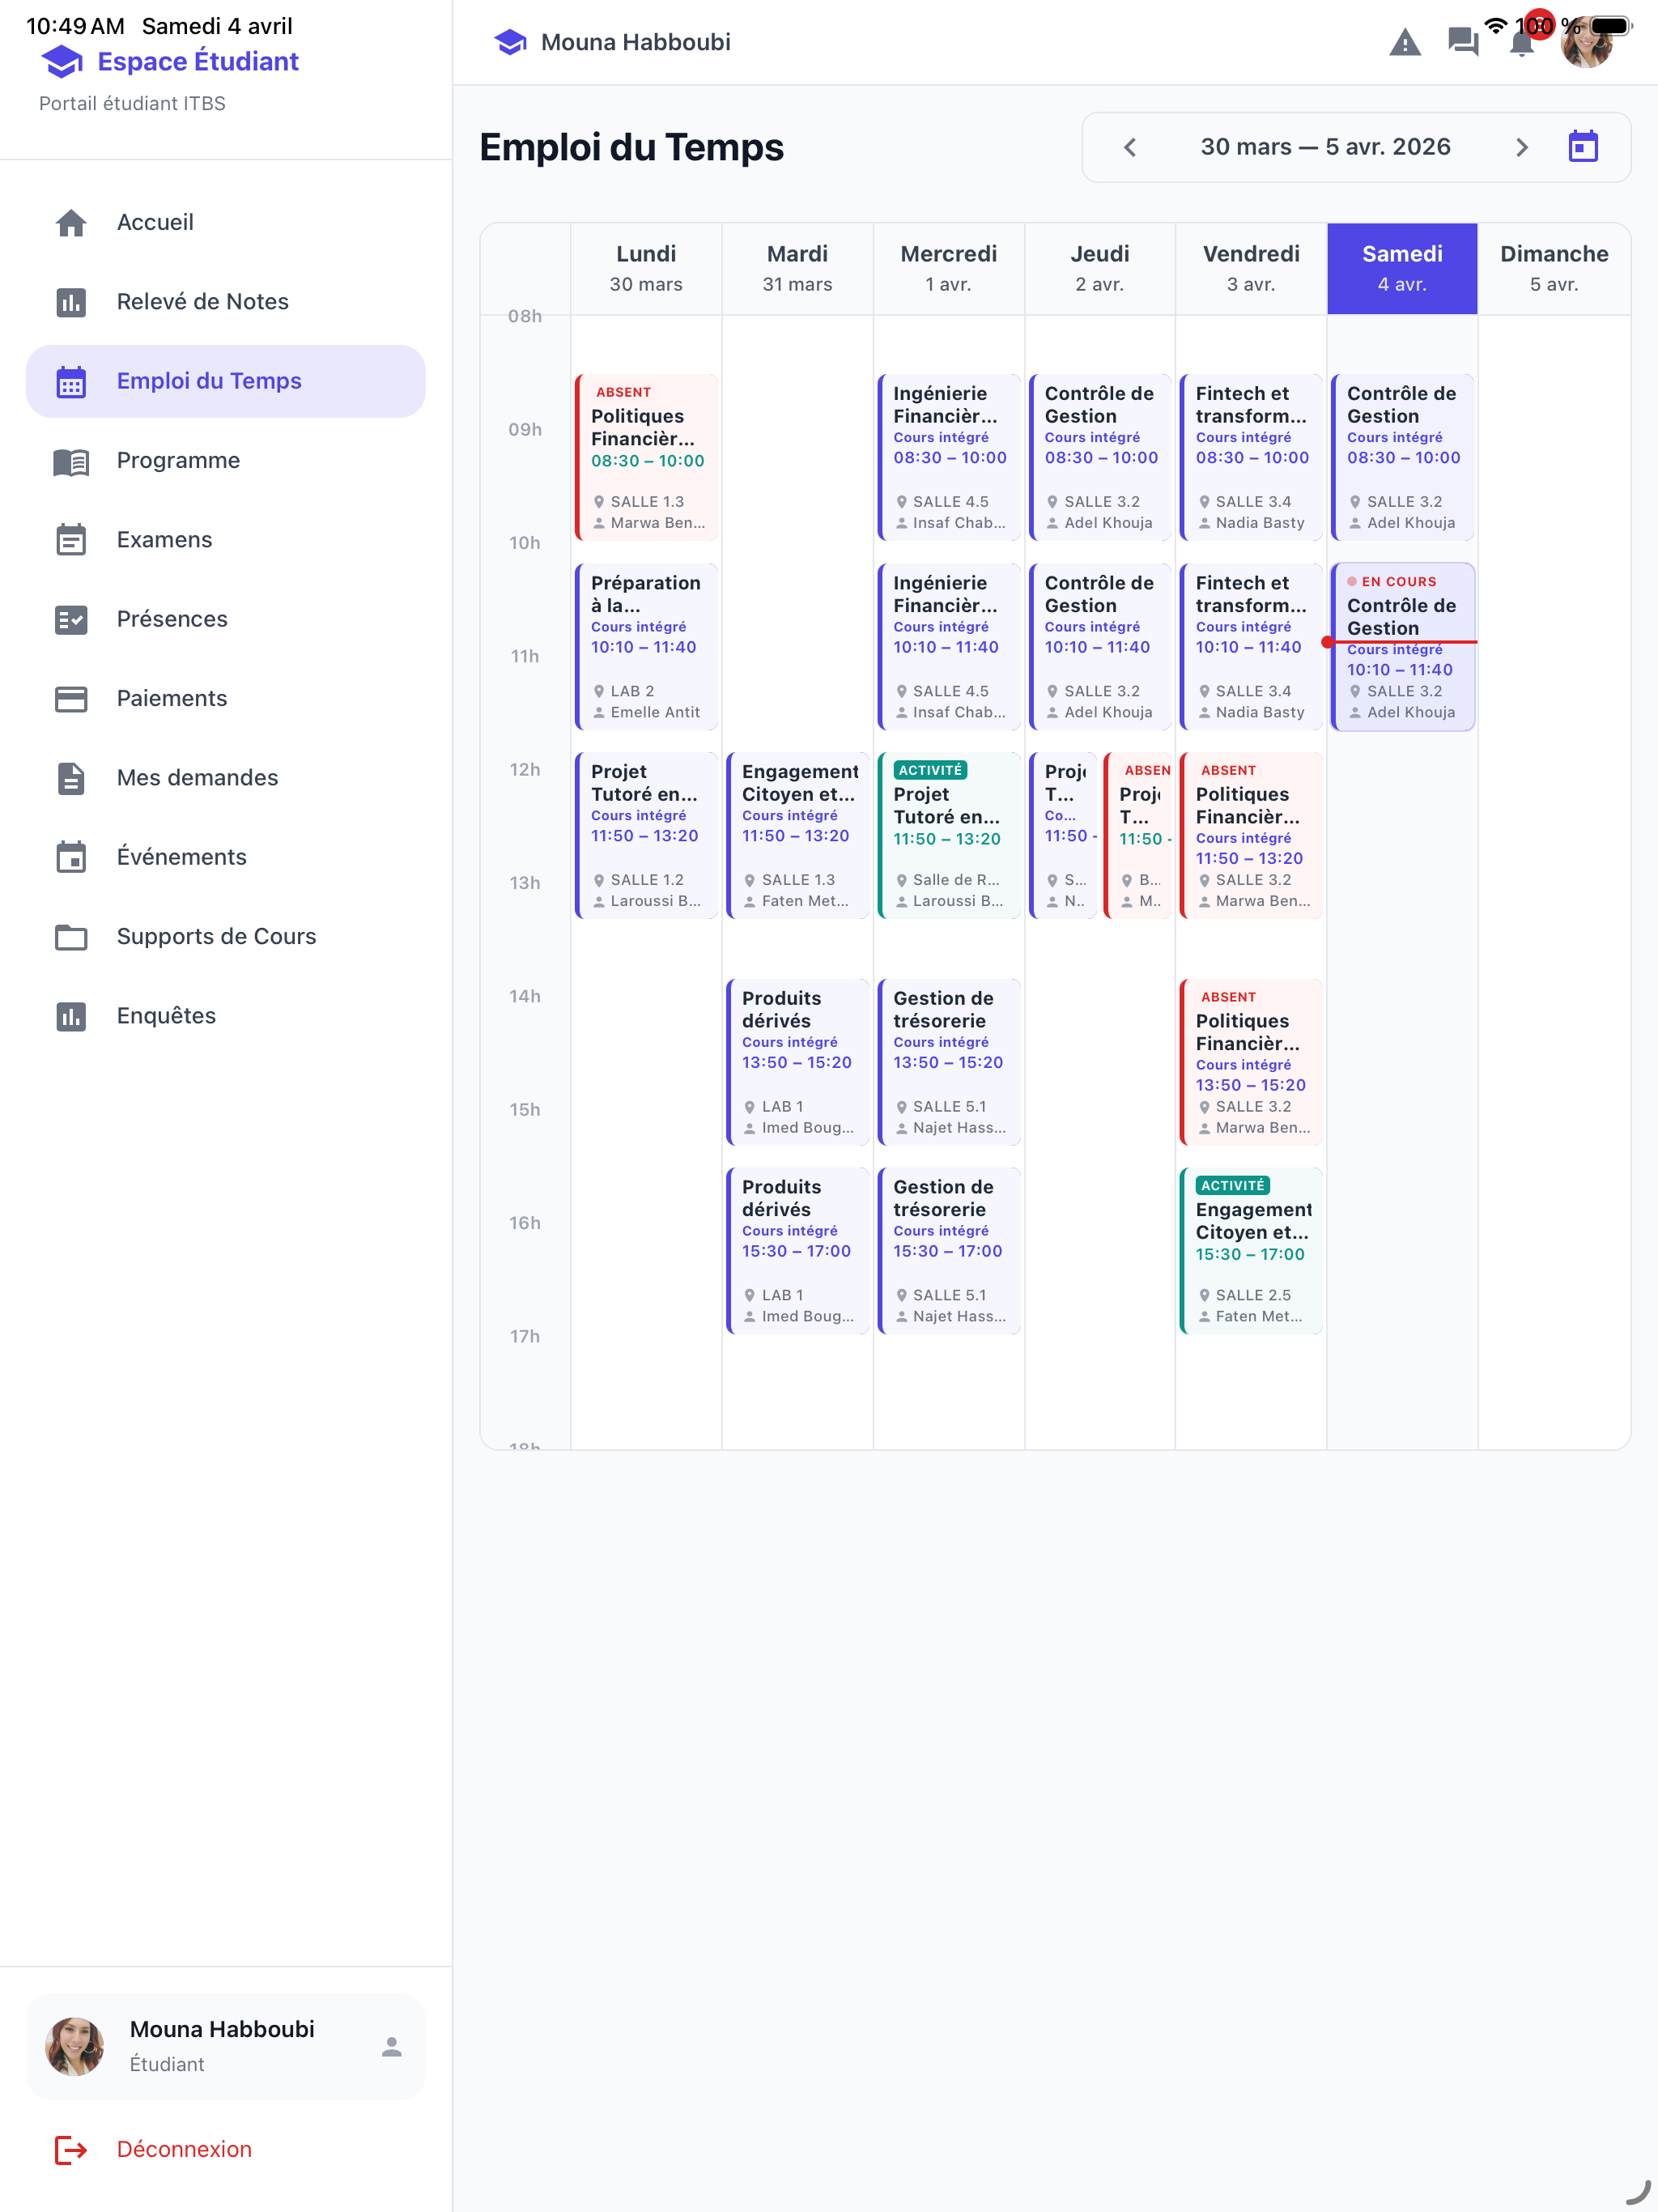Screen dimensions: 1658x2212
Task: Open the Paiements menu item
Action: click(226, 699)
